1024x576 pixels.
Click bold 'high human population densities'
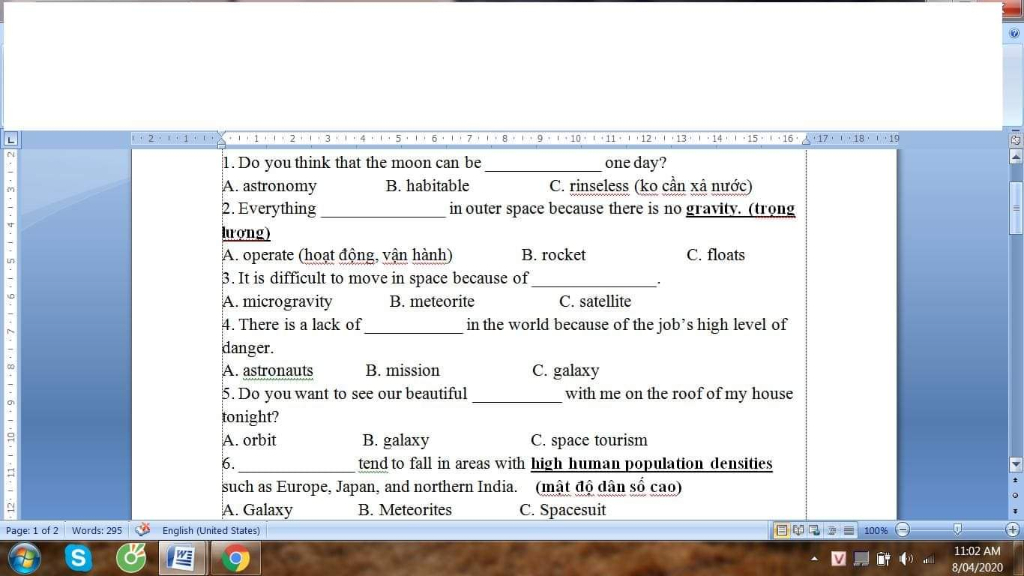651,464
